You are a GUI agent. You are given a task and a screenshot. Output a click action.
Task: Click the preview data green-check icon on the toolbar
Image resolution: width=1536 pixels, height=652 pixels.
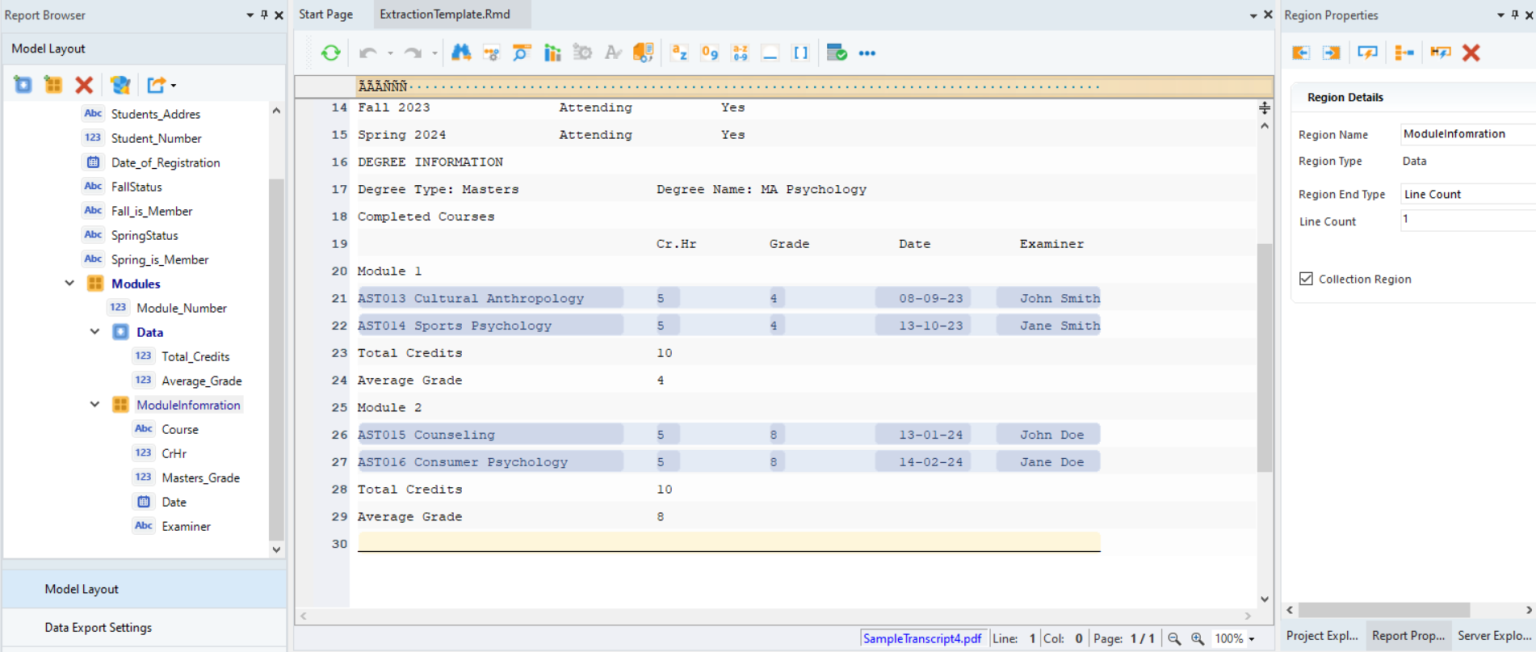[837, 52]
